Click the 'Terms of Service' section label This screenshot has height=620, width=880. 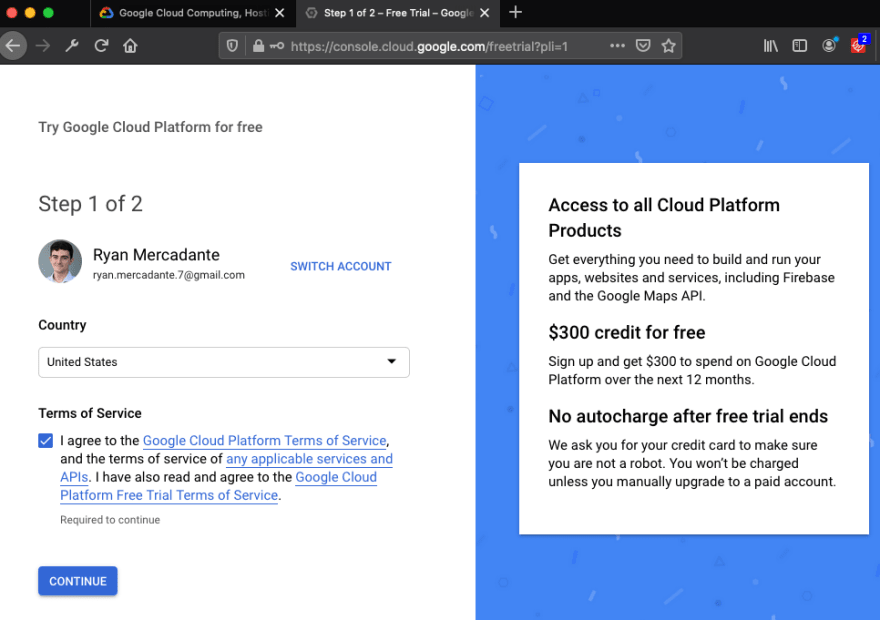click(90, 414)
